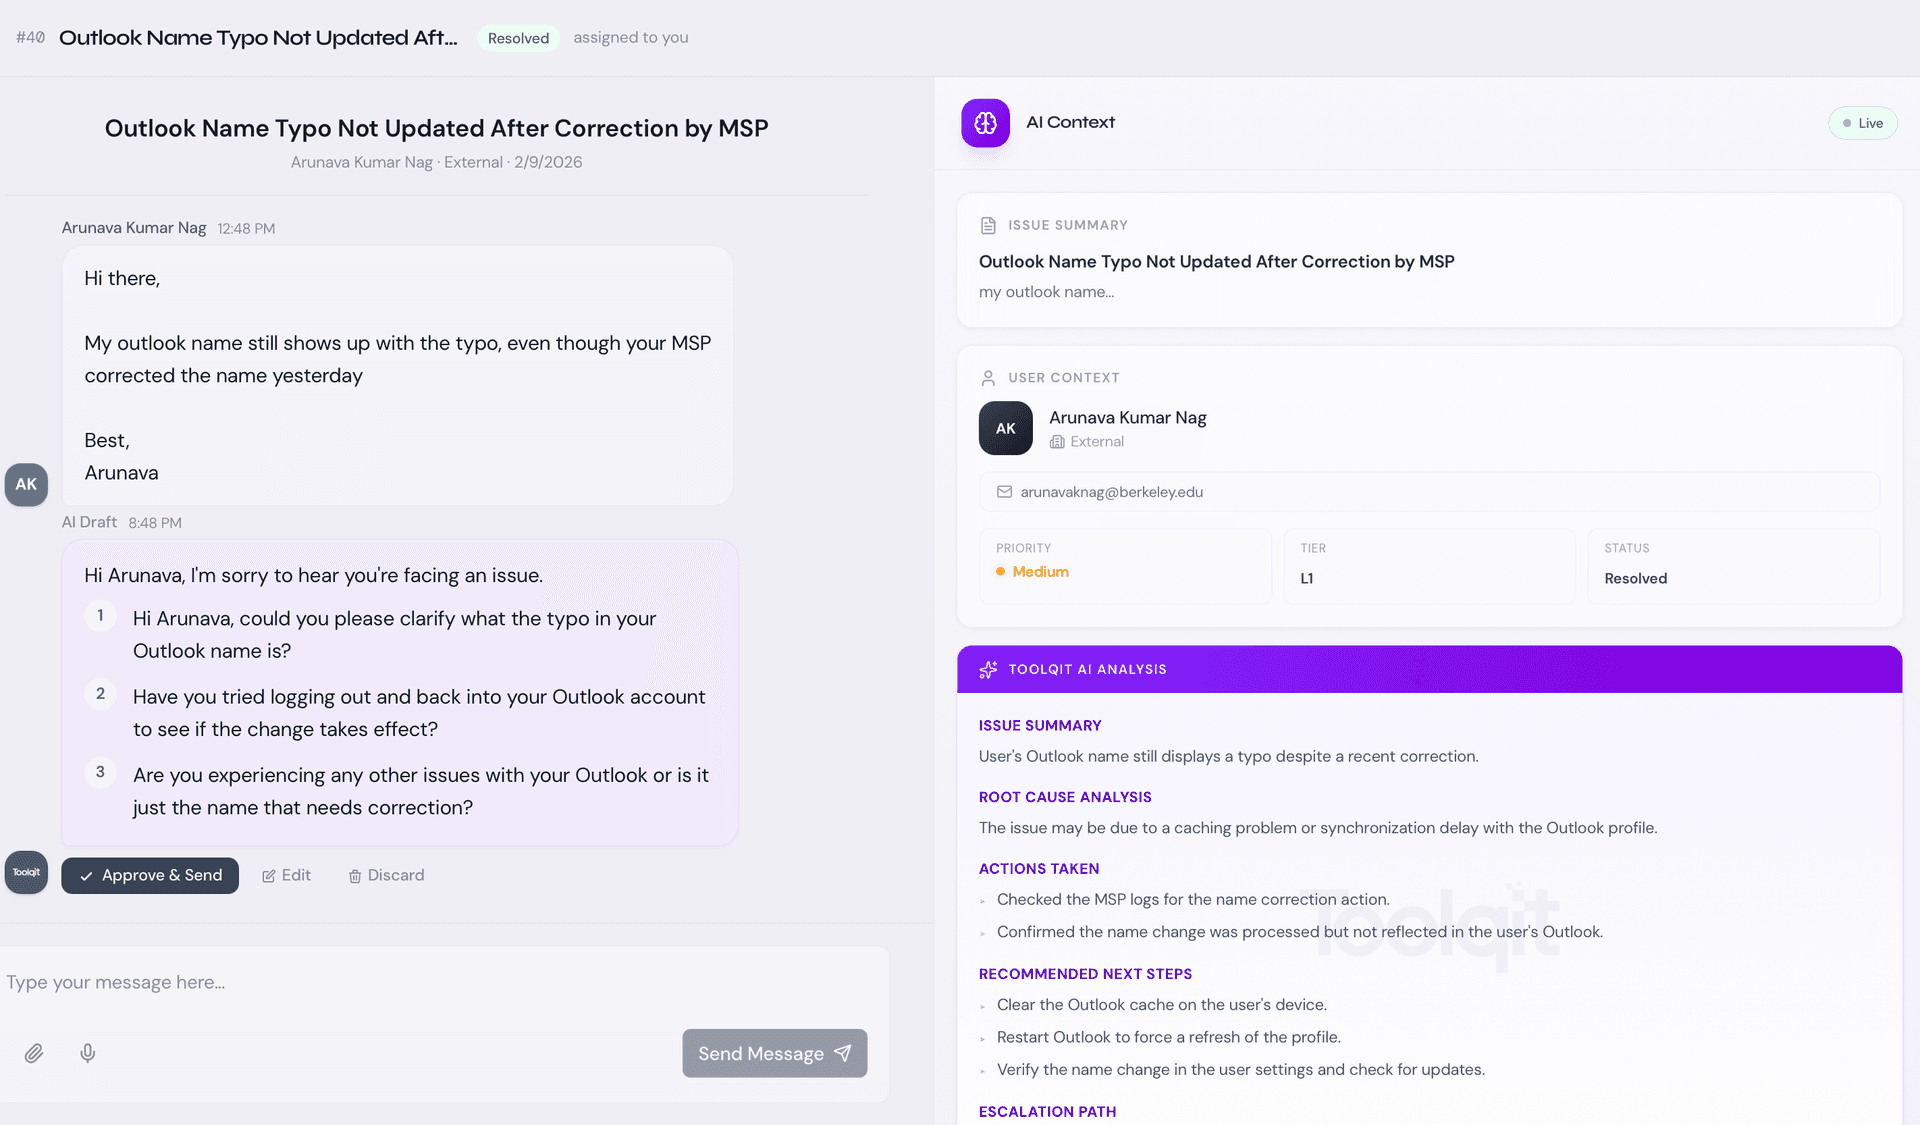Image resolution: width=1920 pixels, height=1125 pixels.
Task: Click the User Context person icon
Action: click(988, 378)
